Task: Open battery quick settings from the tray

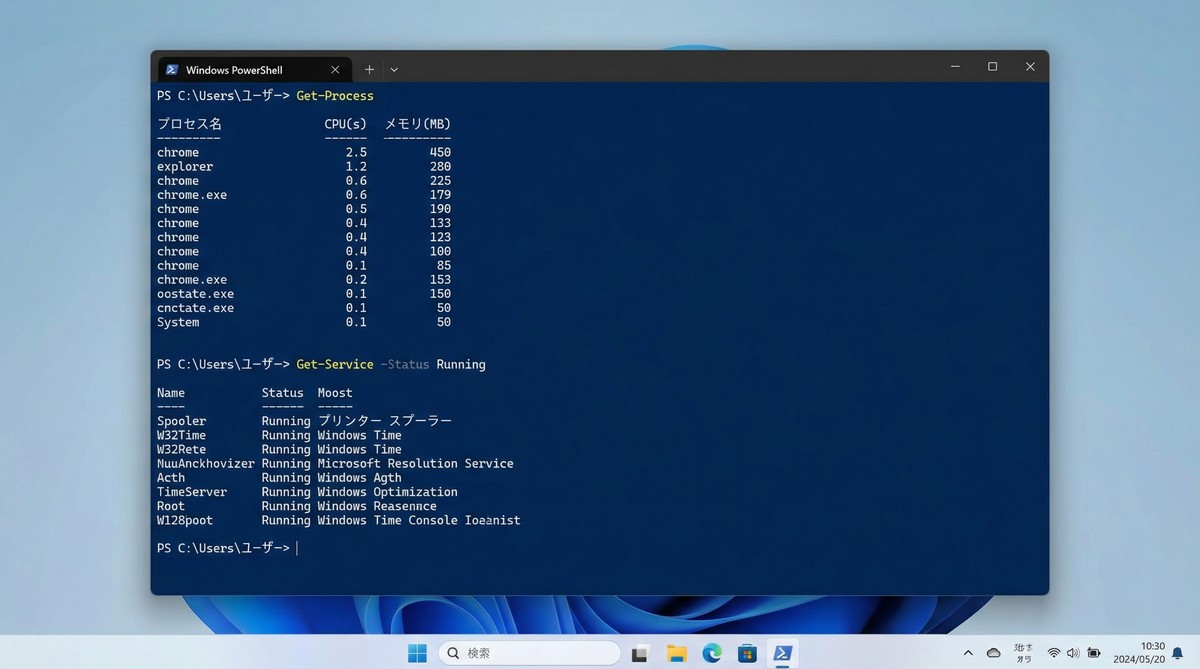Action: (x=1093, y=653)
